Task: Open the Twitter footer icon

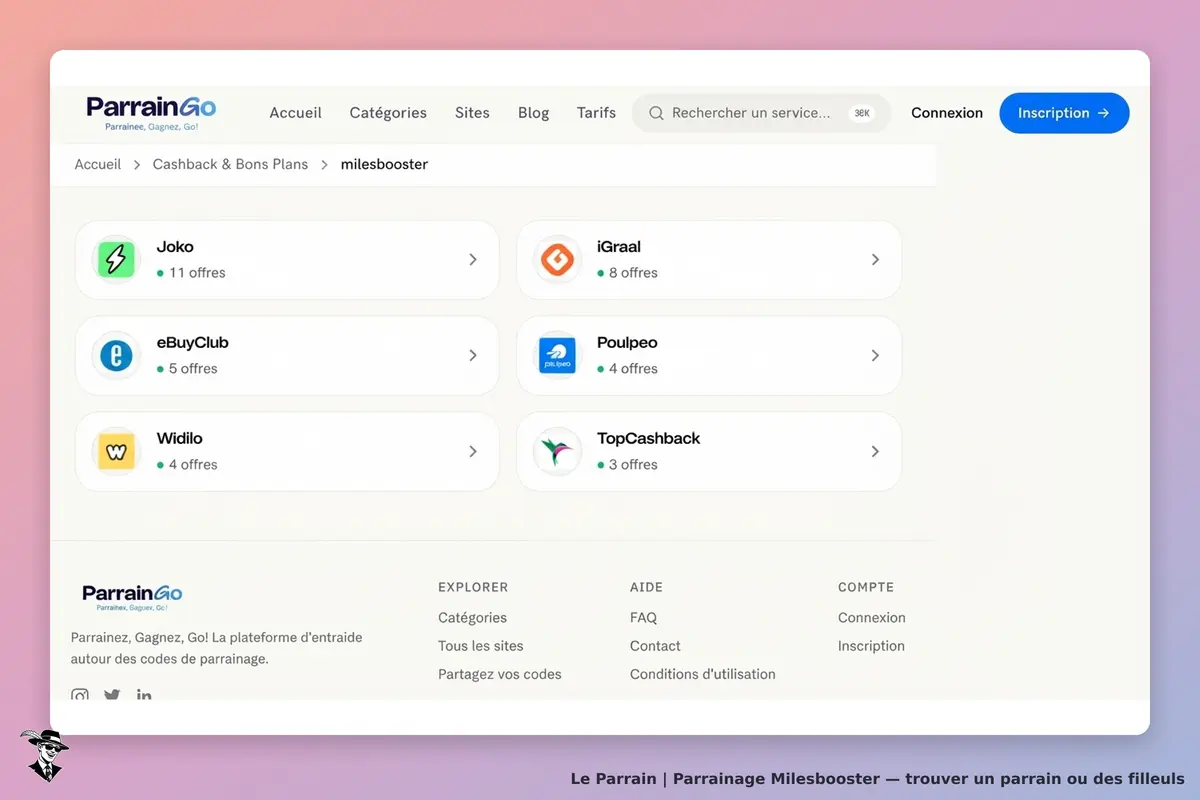Action: point(112,694)
